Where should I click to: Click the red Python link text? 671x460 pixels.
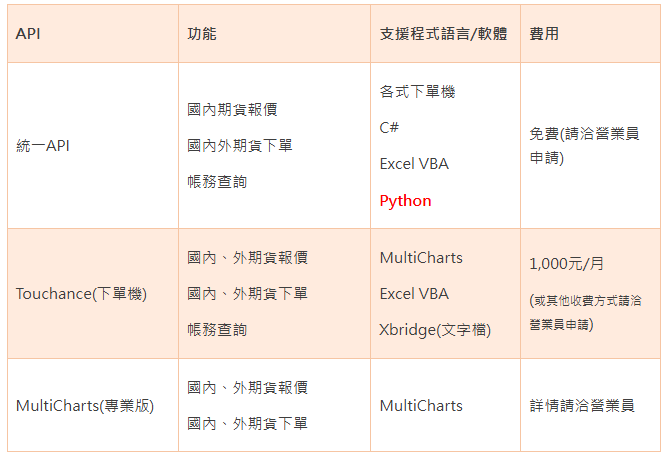[405, 201]
